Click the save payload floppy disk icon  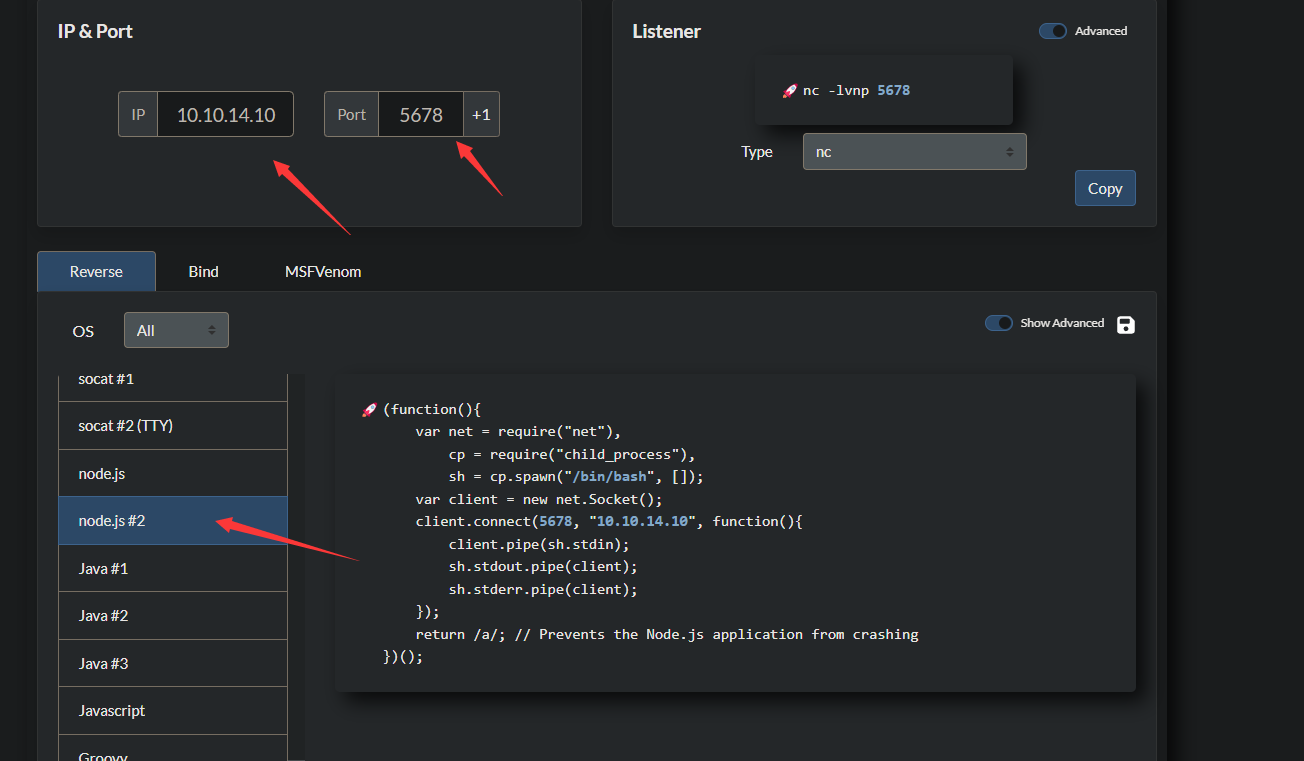point(1125,324)
